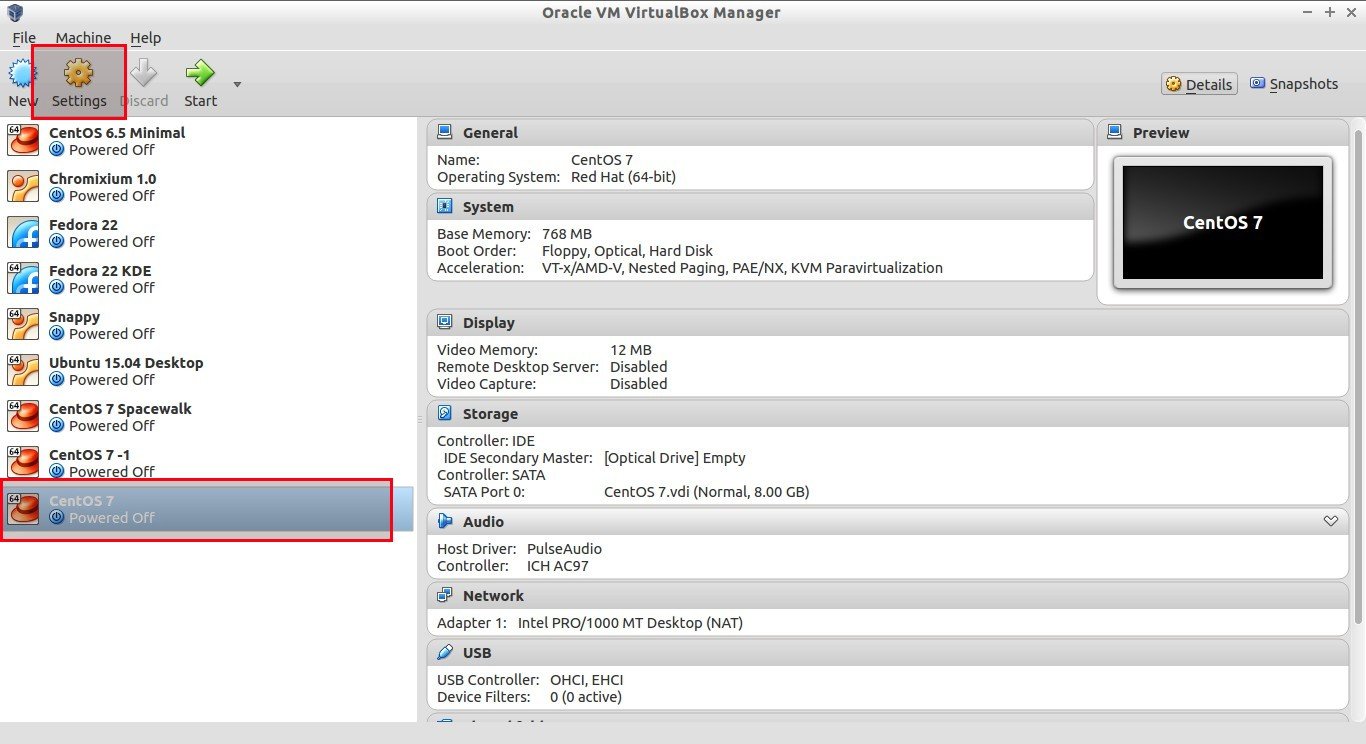Screen dimensions: 1366x744
Task: Open the System section header link
Action: (x=488, y=207)
